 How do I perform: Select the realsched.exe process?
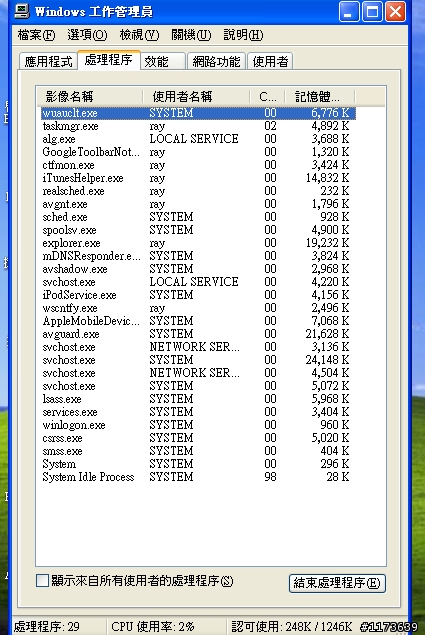pos(198,191)
